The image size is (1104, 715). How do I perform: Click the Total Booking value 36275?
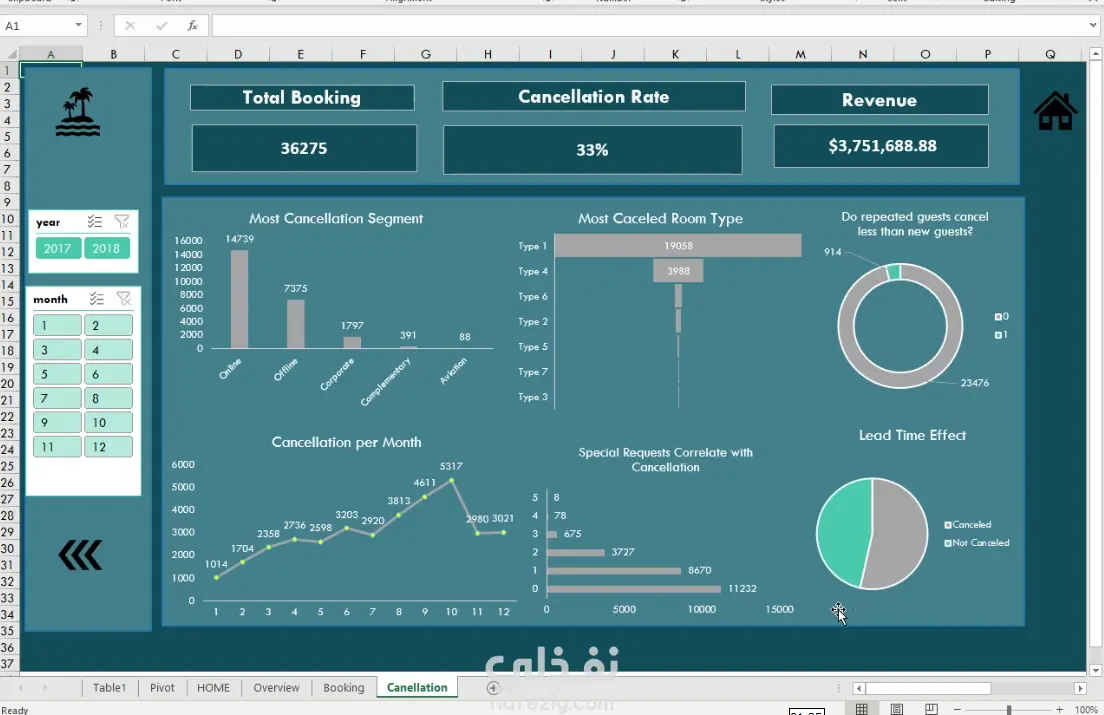click(x=304, y=148)
